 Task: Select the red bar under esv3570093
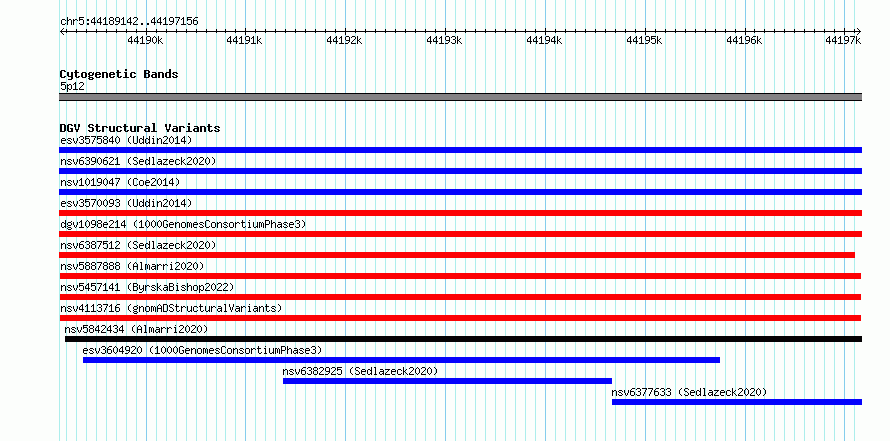pyautogui.click(x=460, y=213)
